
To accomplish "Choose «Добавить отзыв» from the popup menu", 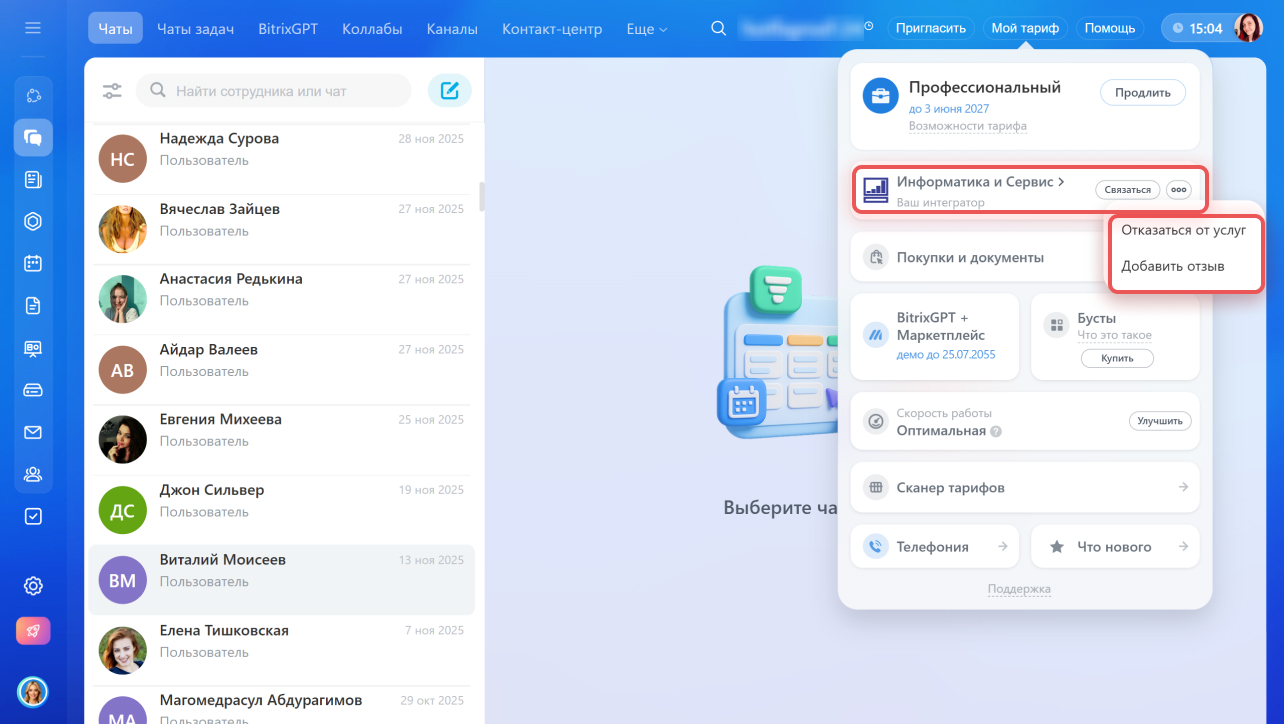I will [1172, 266].
